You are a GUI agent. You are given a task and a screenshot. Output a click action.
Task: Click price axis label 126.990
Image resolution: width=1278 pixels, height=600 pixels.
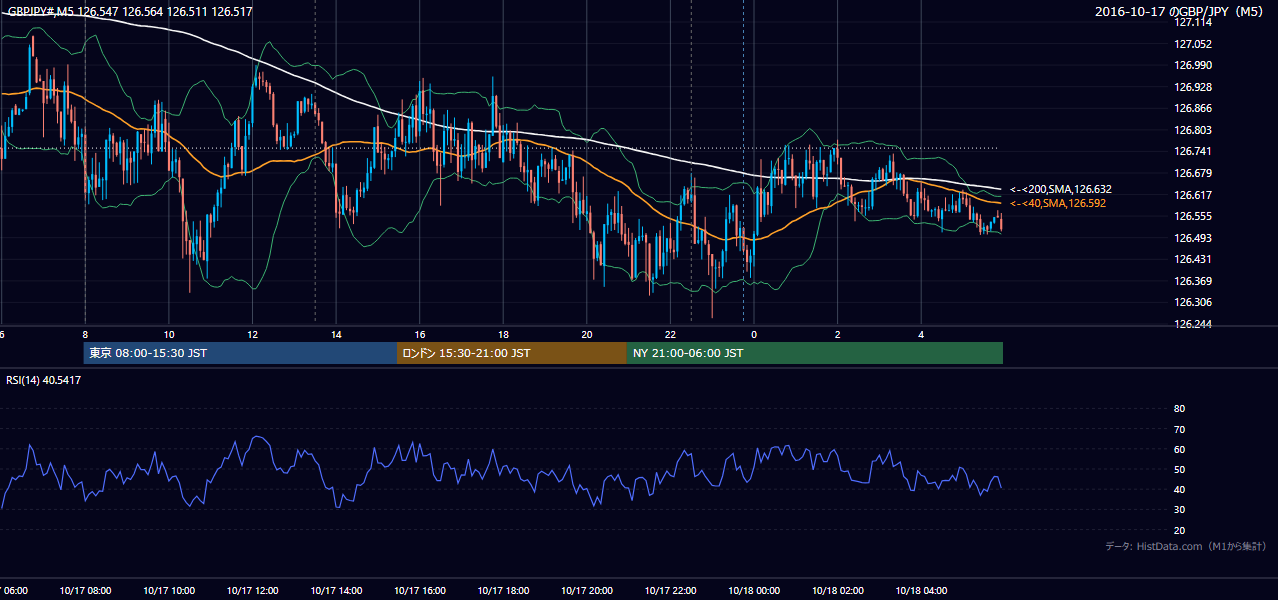pyautogui.click(x=1192, y=65)
